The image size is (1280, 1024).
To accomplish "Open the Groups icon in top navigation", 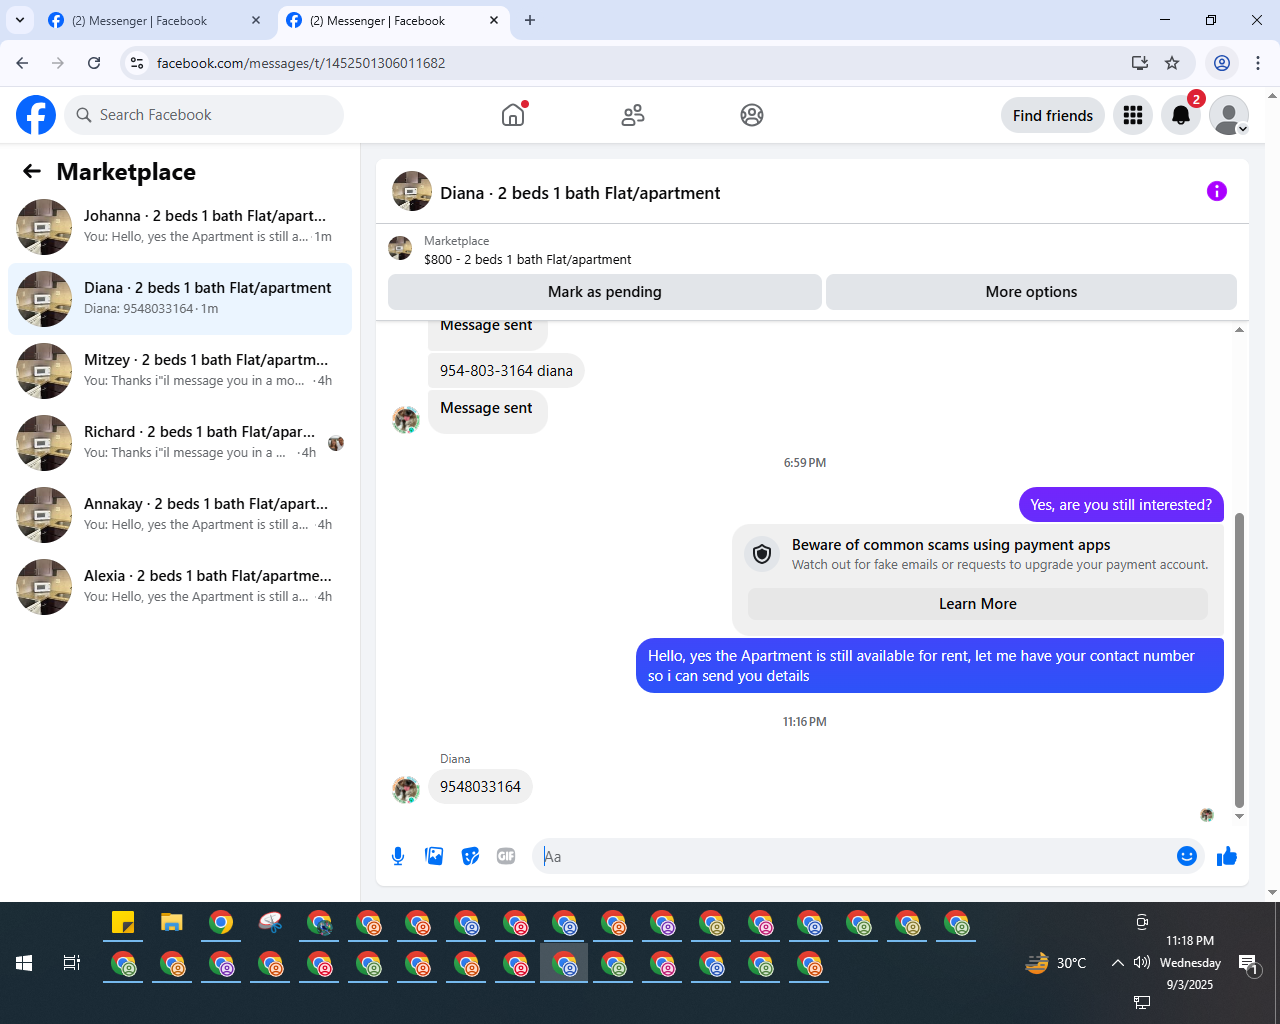I will click(x=752, y=115).
